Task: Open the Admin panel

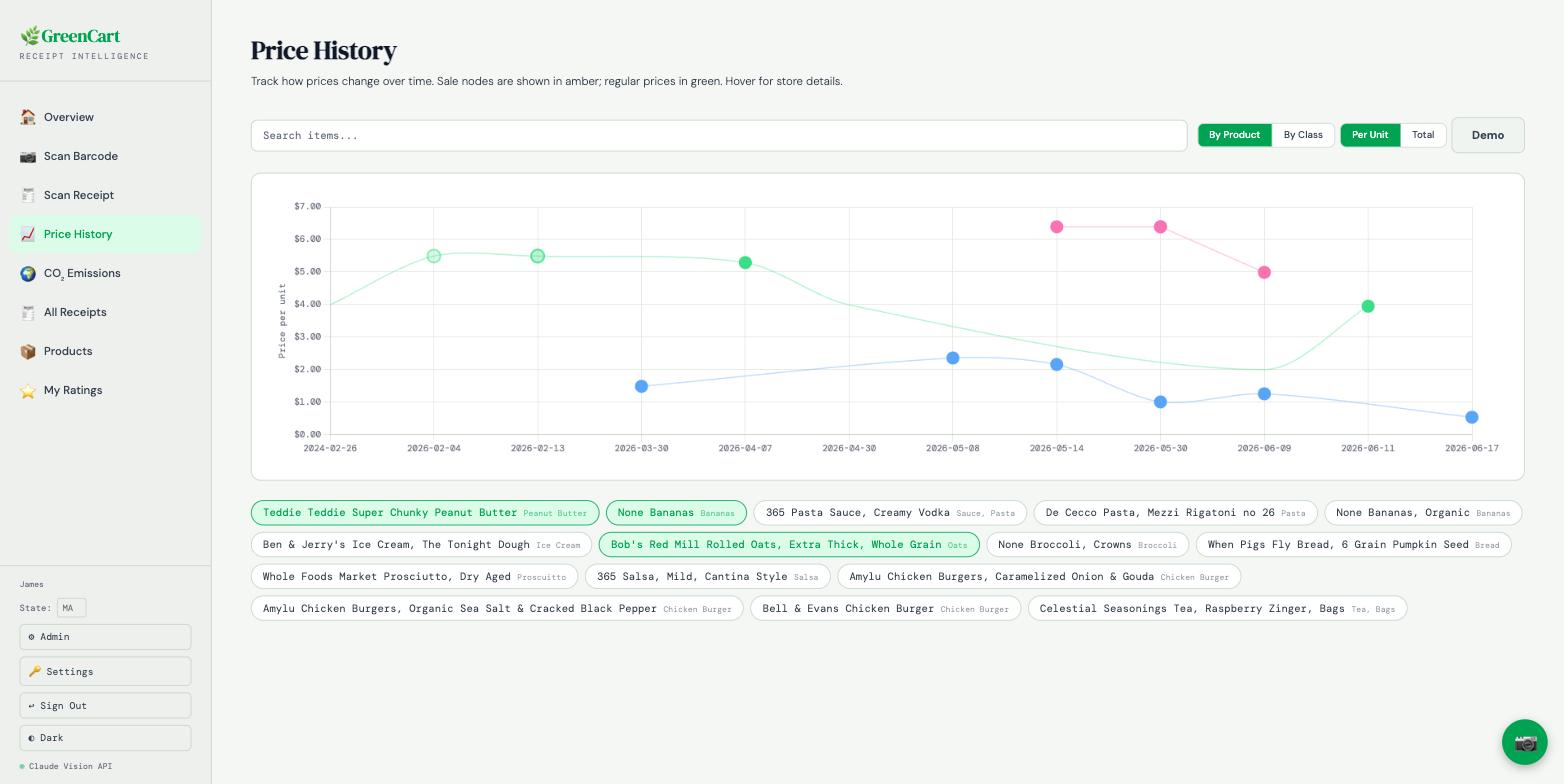Action: (x=105, y=637)
